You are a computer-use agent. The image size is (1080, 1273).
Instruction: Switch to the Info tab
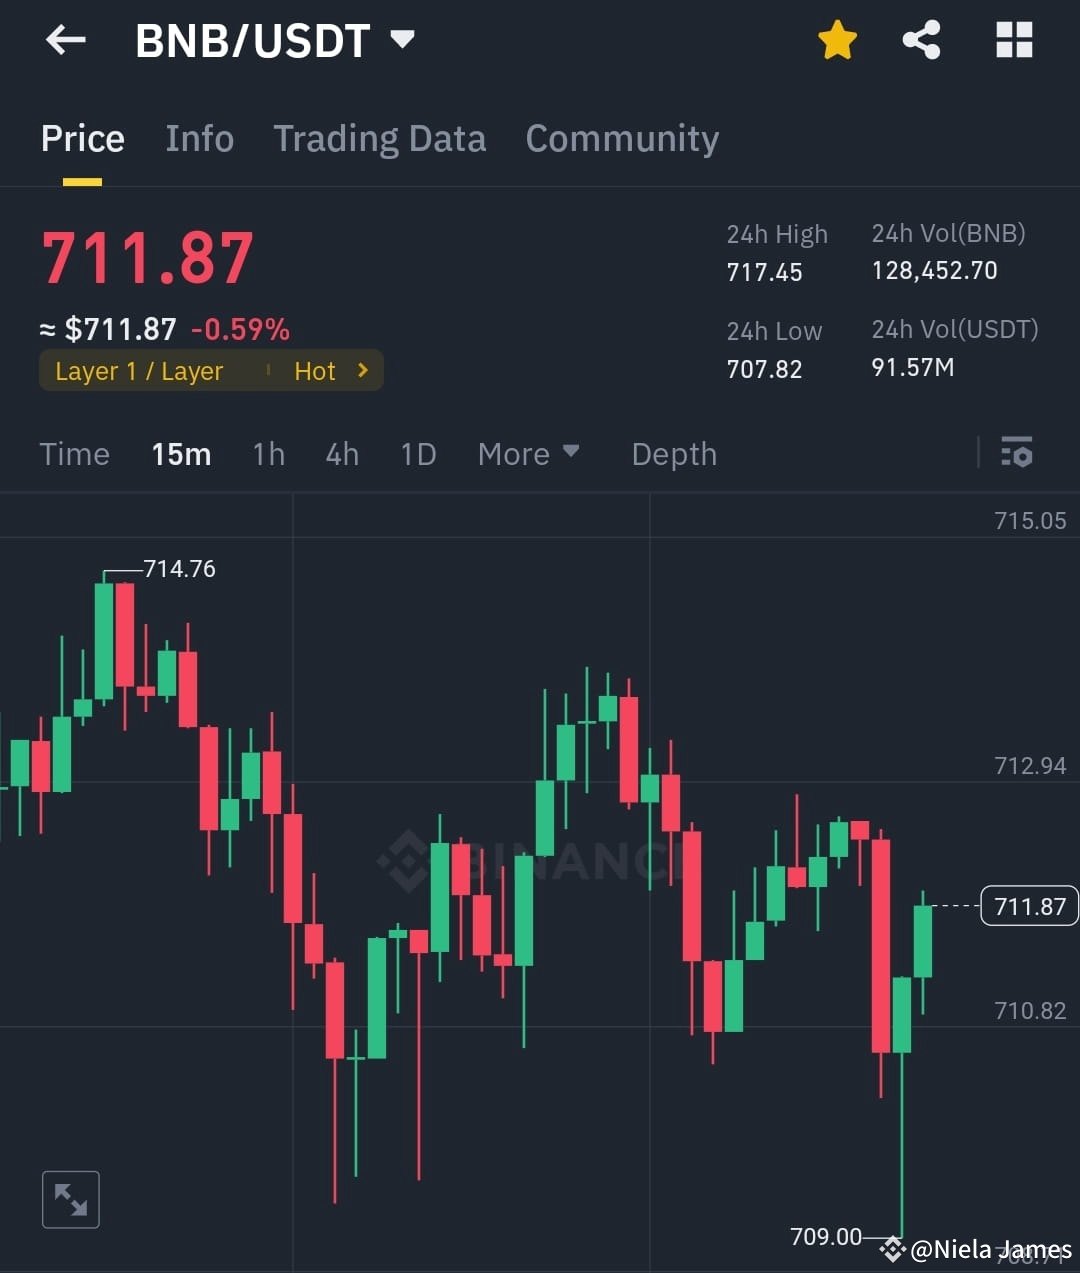[x=199, y=139]
